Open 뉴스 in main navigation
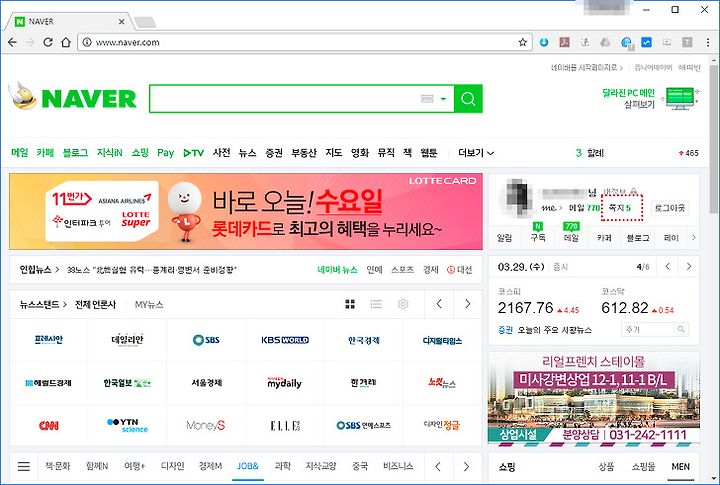Screen dimensions: 720x485 tap(247, 152)
